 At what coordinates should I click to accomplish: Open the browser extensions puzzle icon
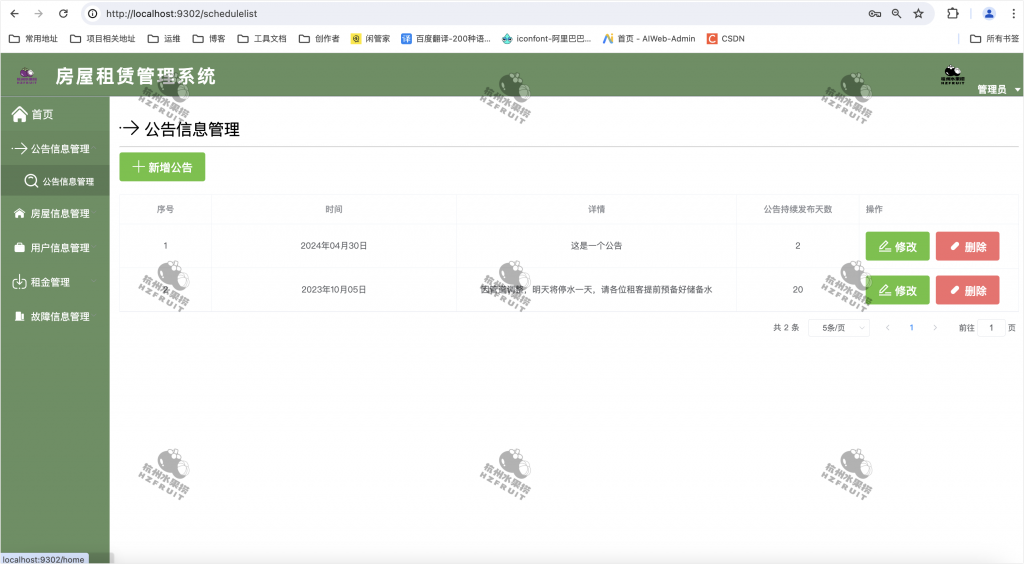pos(953,14)
